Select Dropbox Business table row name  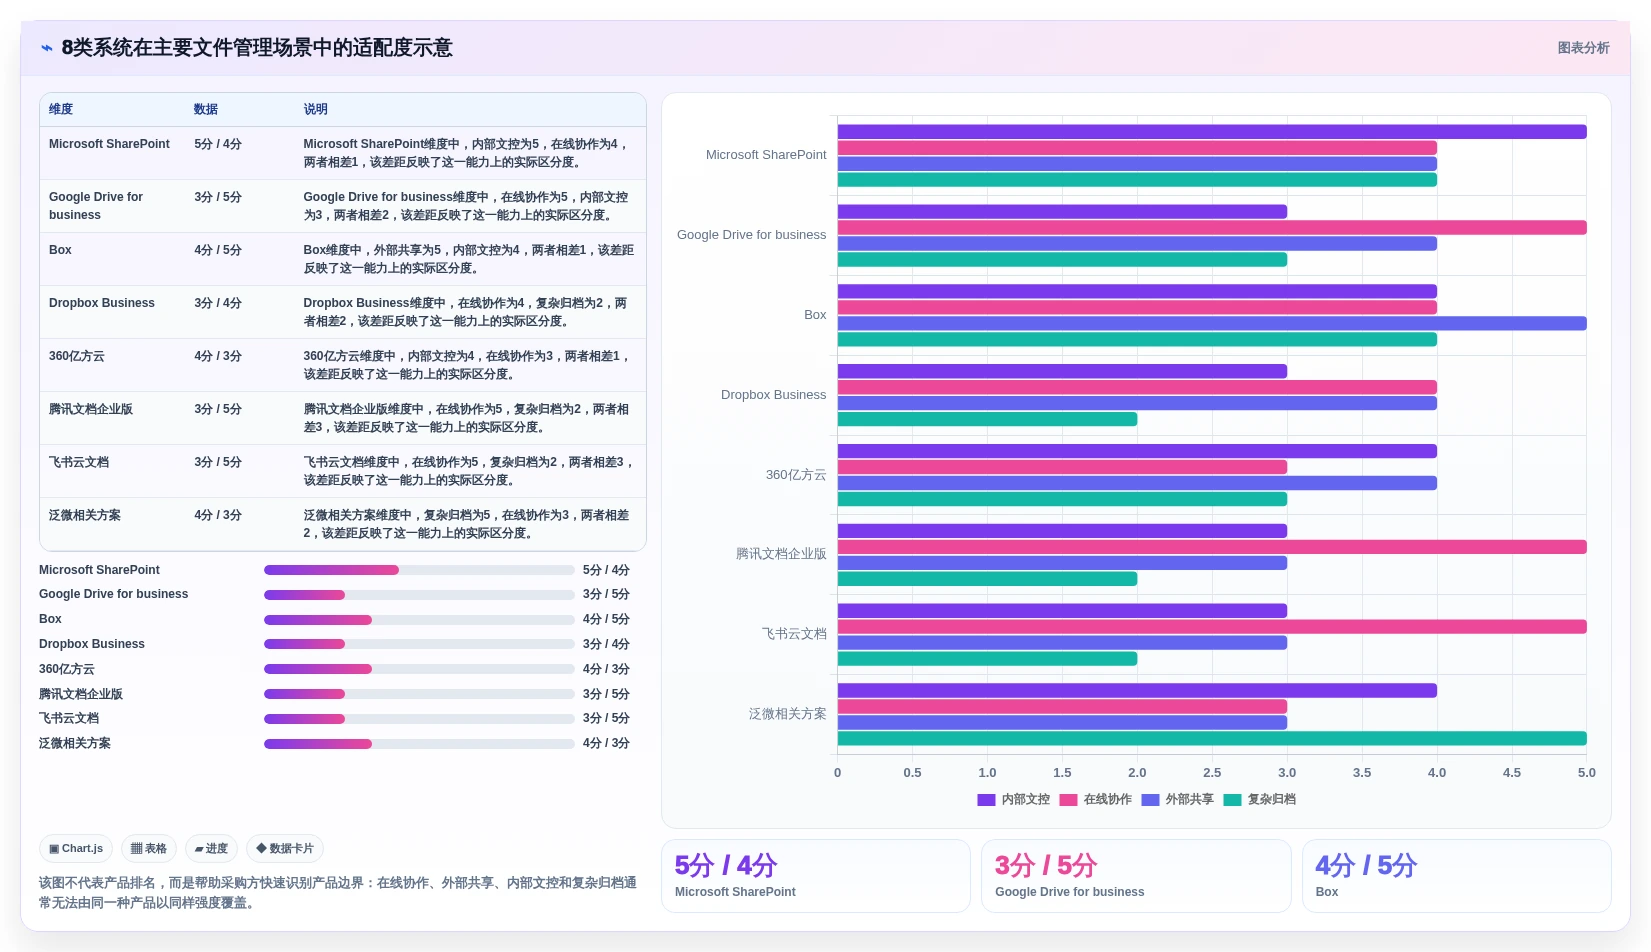(x=102, y=303)
